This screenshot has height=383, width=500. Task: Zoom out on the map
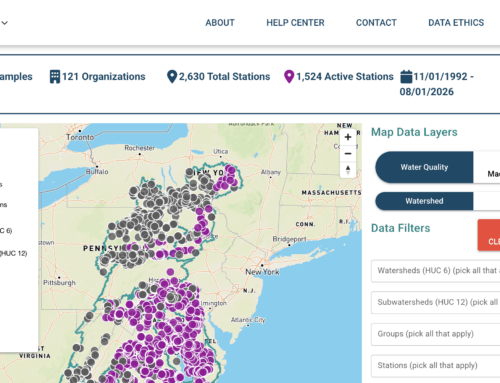click(348, 154)
